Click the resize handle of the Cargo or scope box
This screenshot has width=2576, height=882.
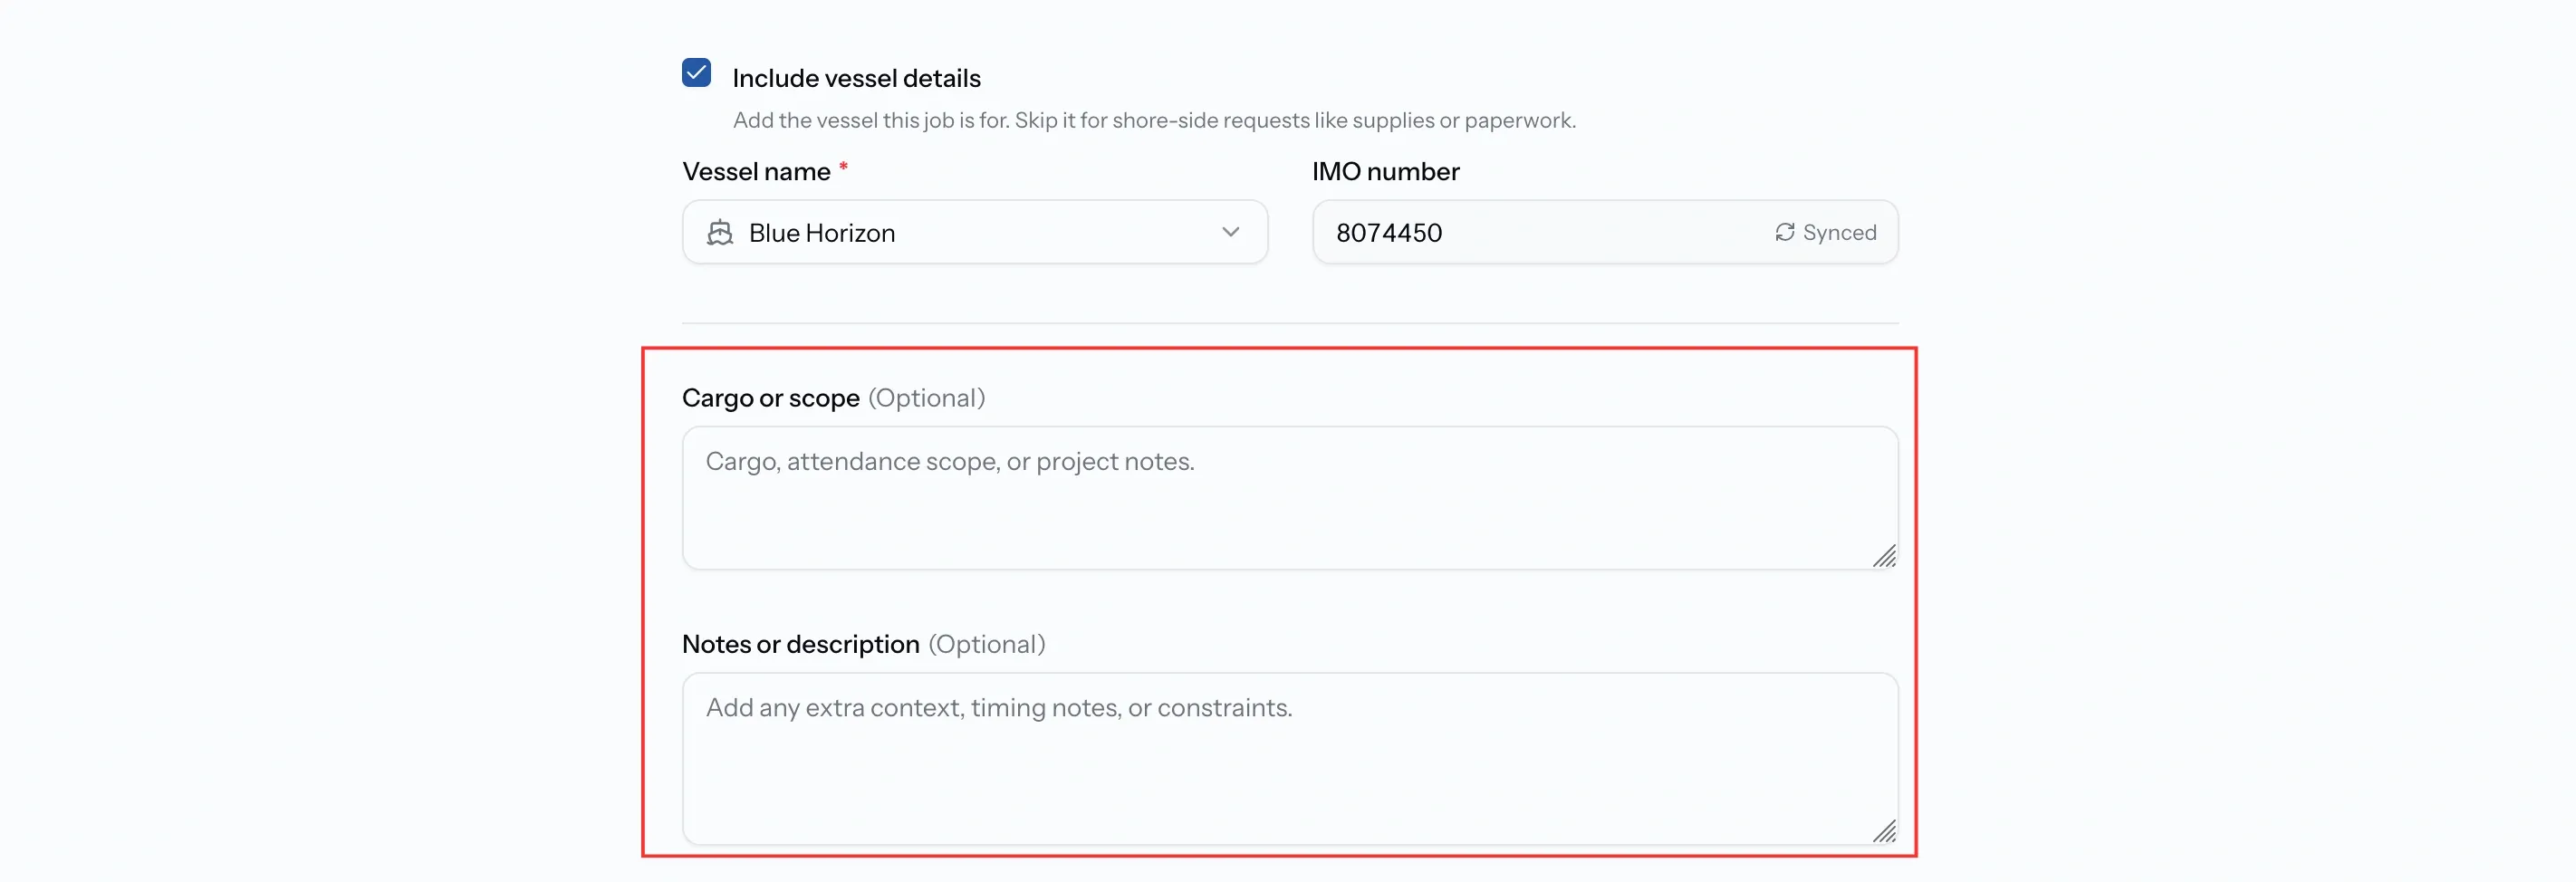[1884, 556]
